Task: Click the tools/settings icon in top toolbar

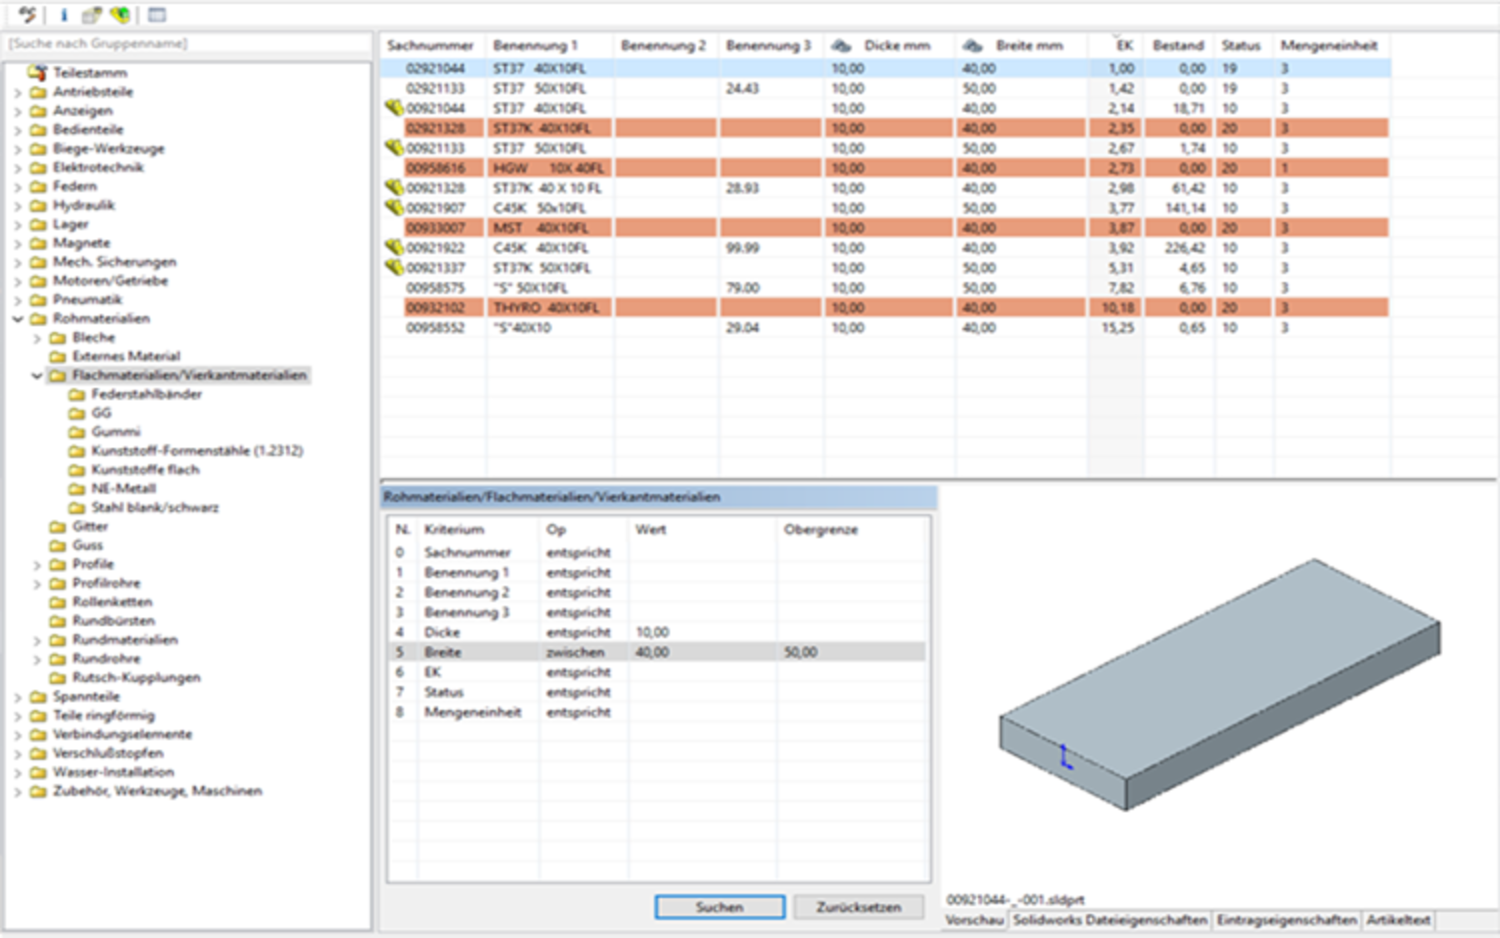Action: click(x=27, y=14)
